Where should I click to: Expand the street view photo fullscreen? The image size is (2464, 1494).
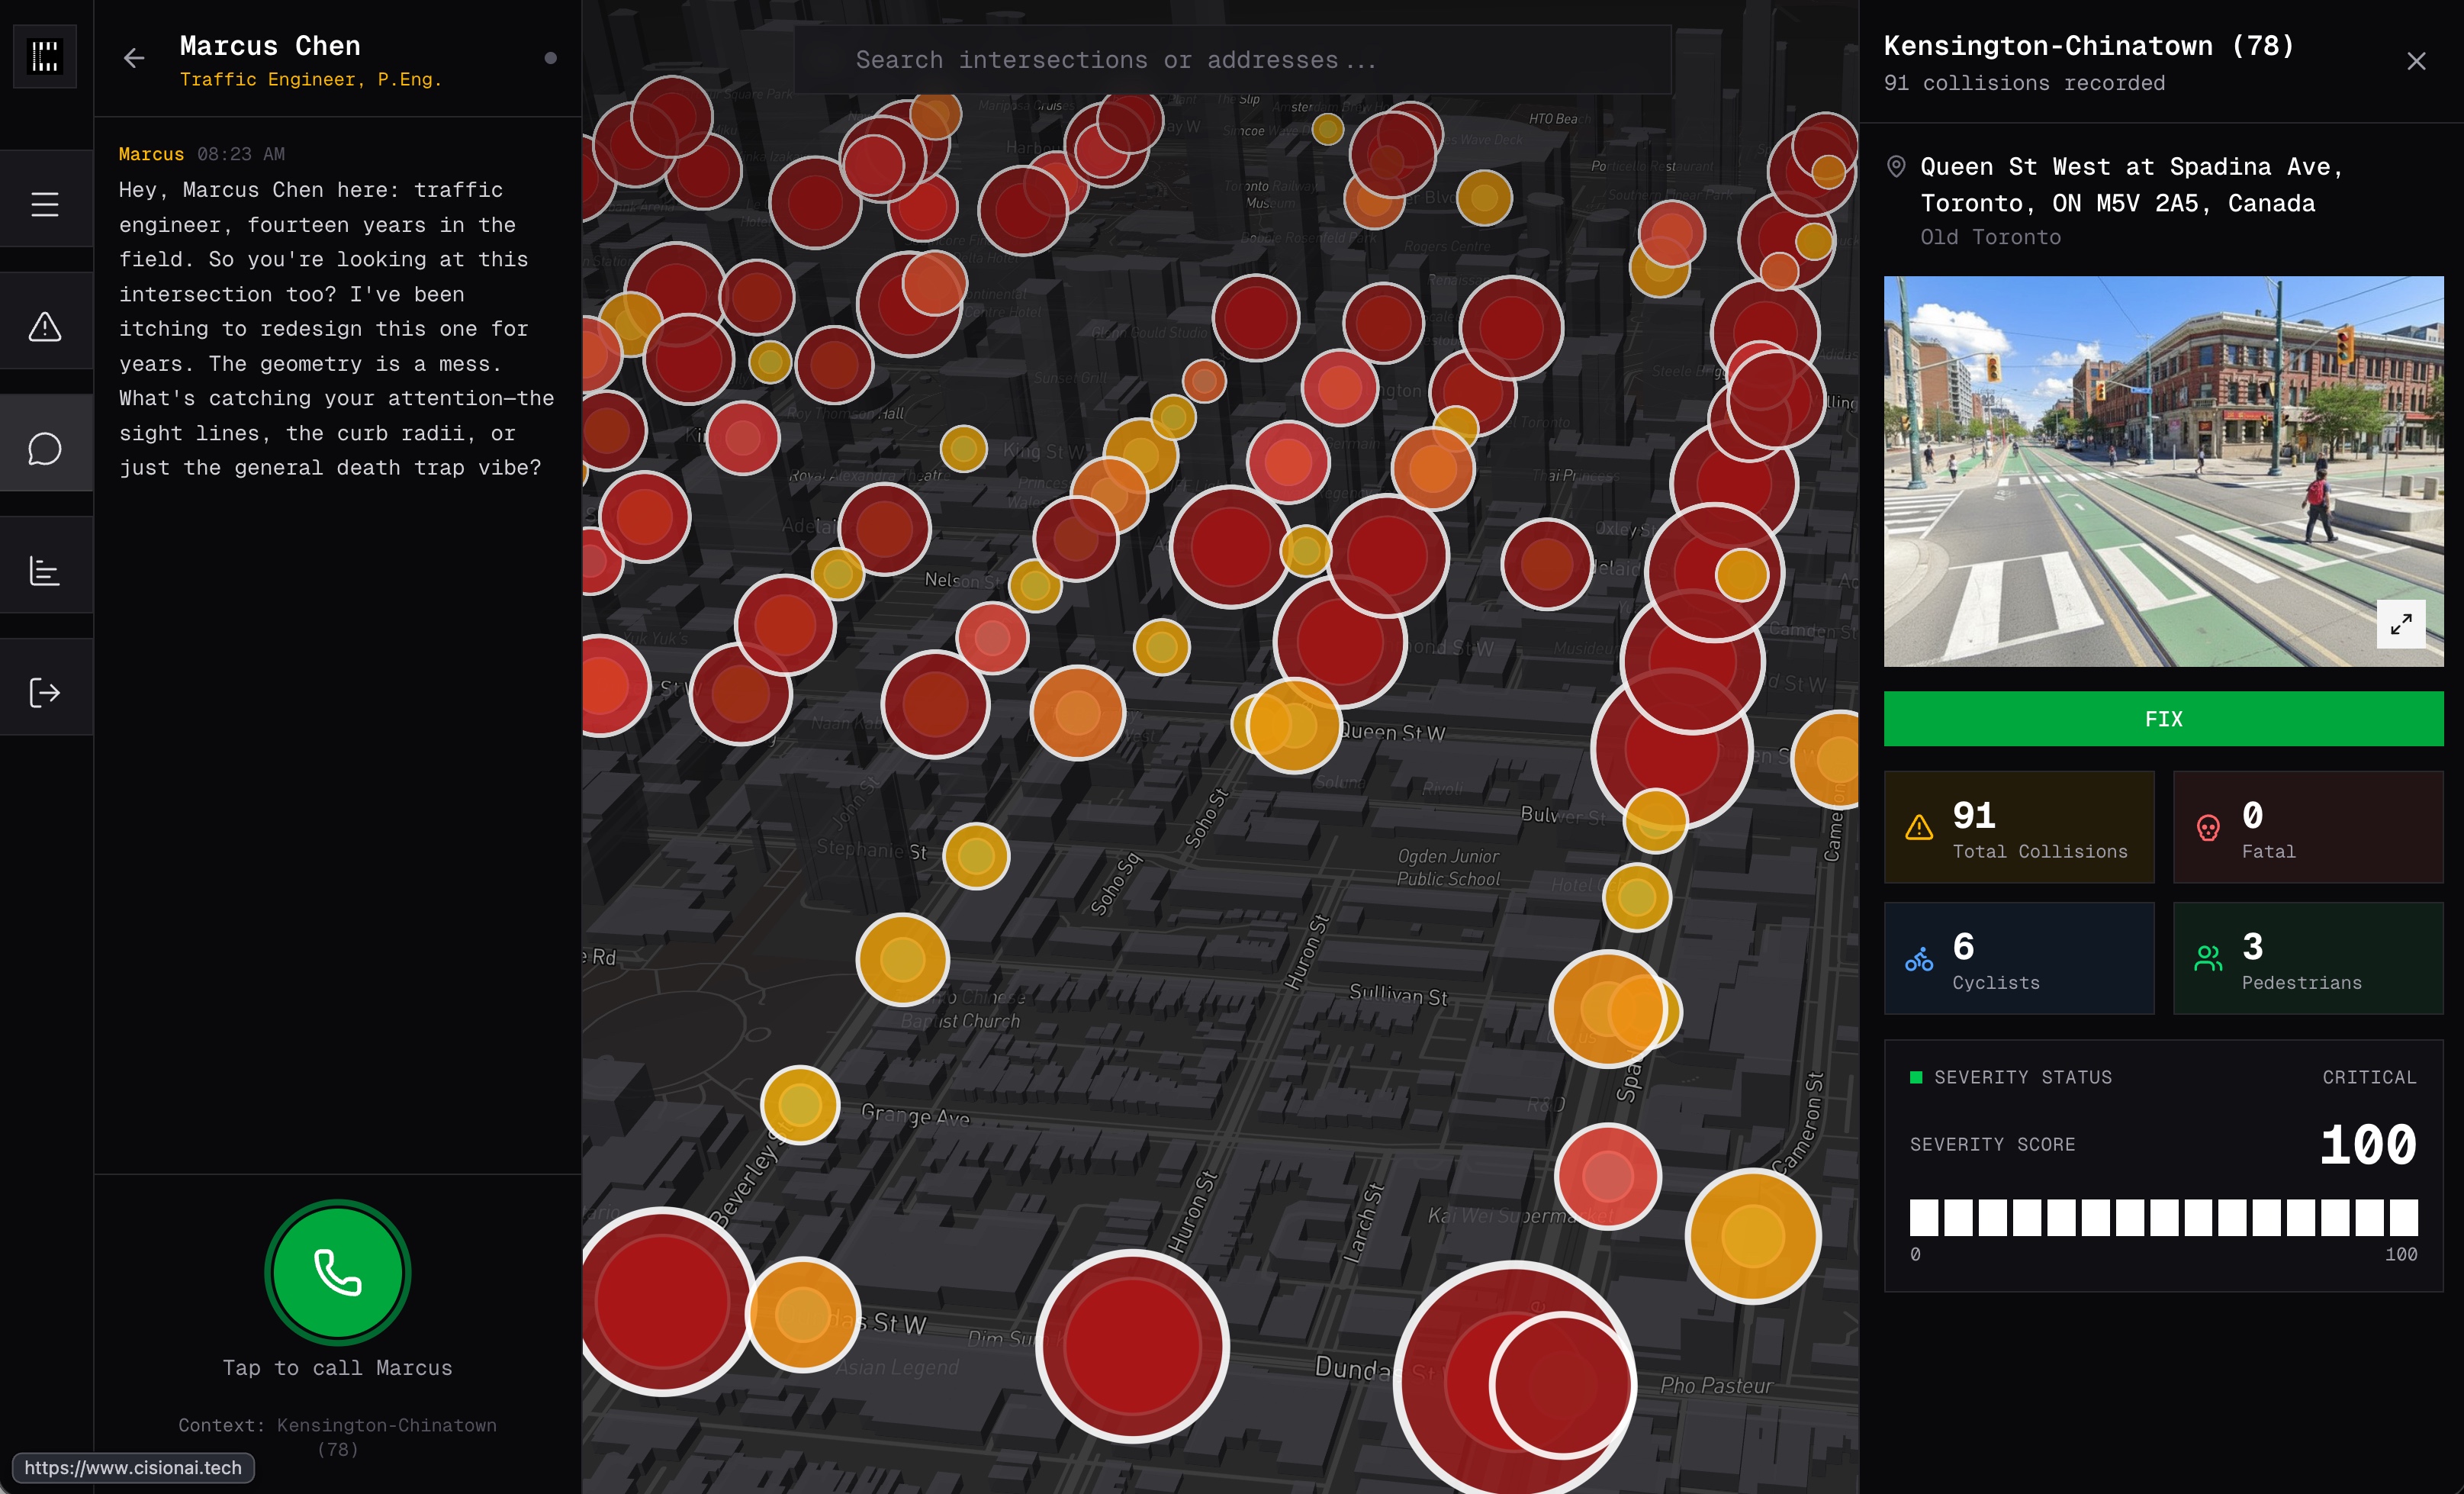click(x=2400, y=625)
